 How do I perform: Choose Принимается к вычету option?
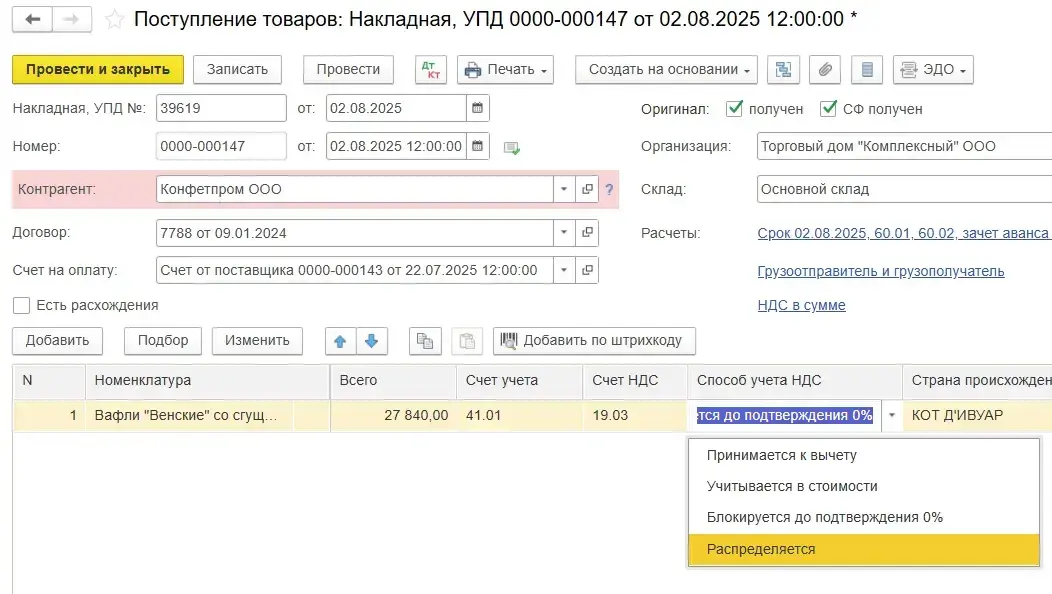click(x=781, y=455)
